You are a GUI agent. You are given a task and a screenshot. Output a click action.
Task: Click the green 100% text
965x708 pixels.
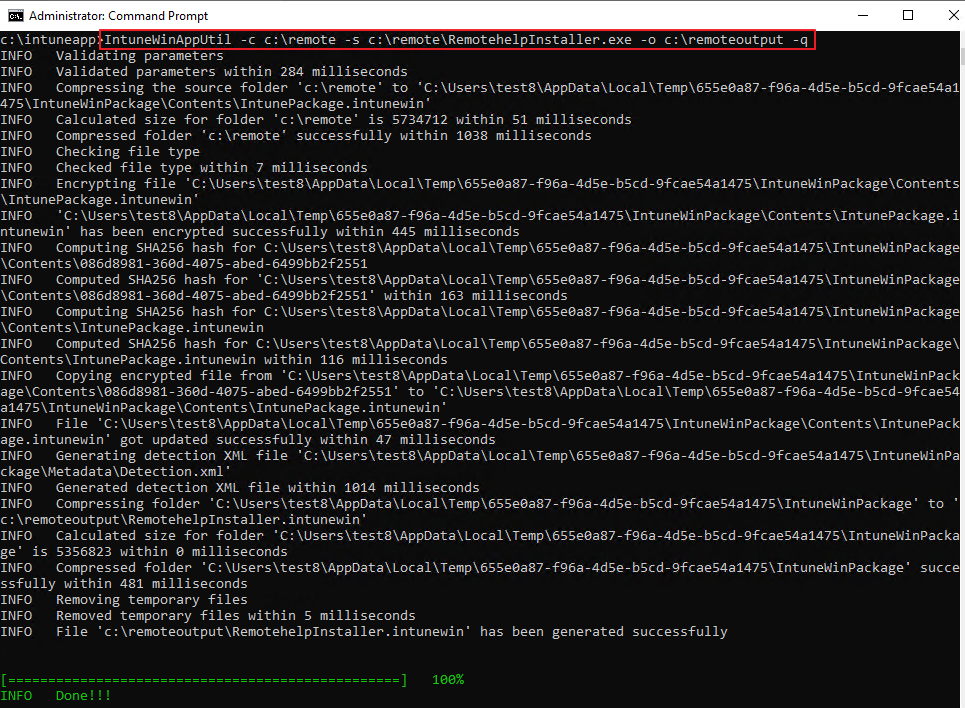pos(448,680)
